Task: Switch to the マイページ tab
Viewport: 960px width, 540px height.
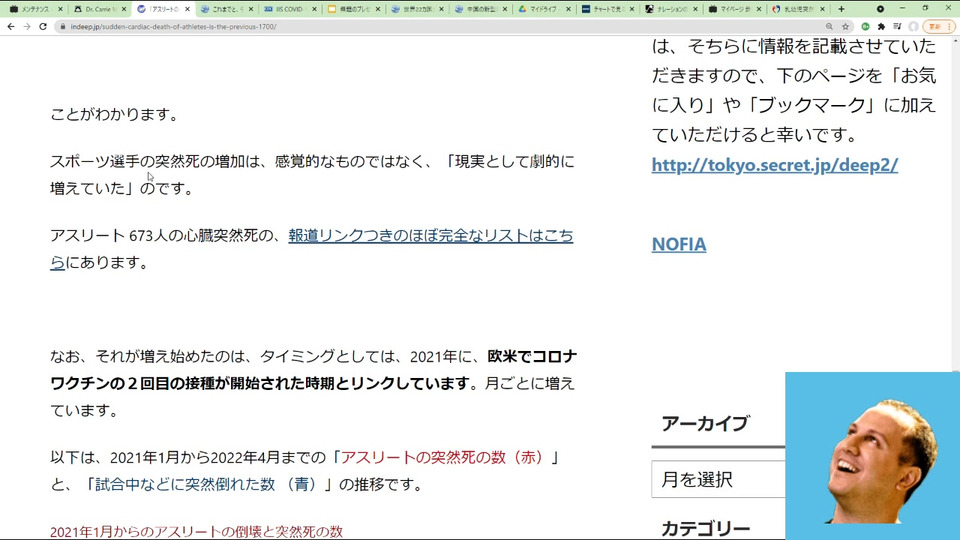Action: [x=735, y=9]
